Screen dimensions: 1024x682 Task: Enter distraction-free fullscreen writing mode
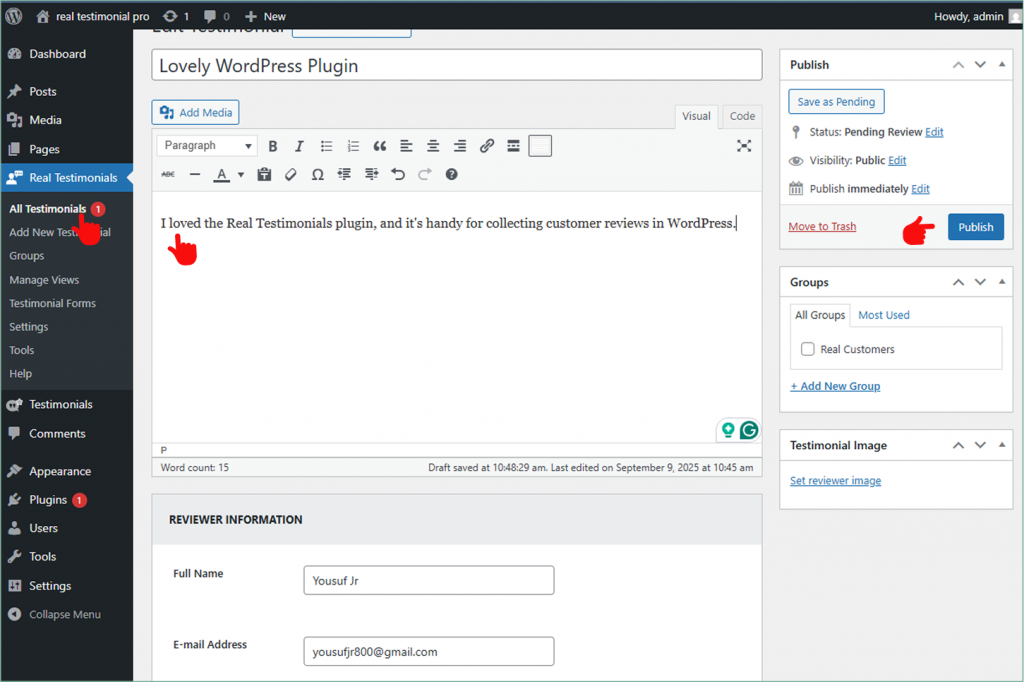pyautogui.click(x=744, y=146)
